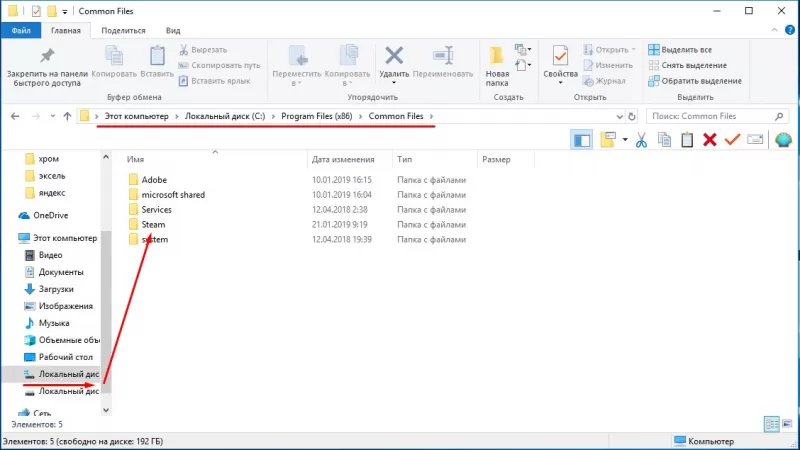Collapse the ribbon with the top-right chevron
The width and height of the screenshot is (800, 450).
[x=774, y=30]
